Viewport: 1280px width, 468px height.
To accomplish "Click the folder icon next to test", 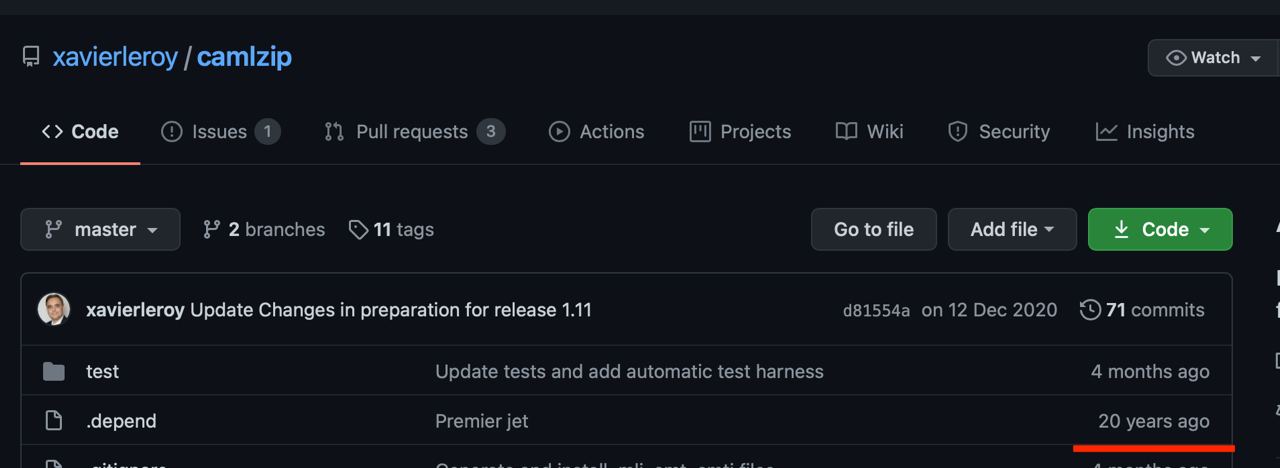I will 54,372.
